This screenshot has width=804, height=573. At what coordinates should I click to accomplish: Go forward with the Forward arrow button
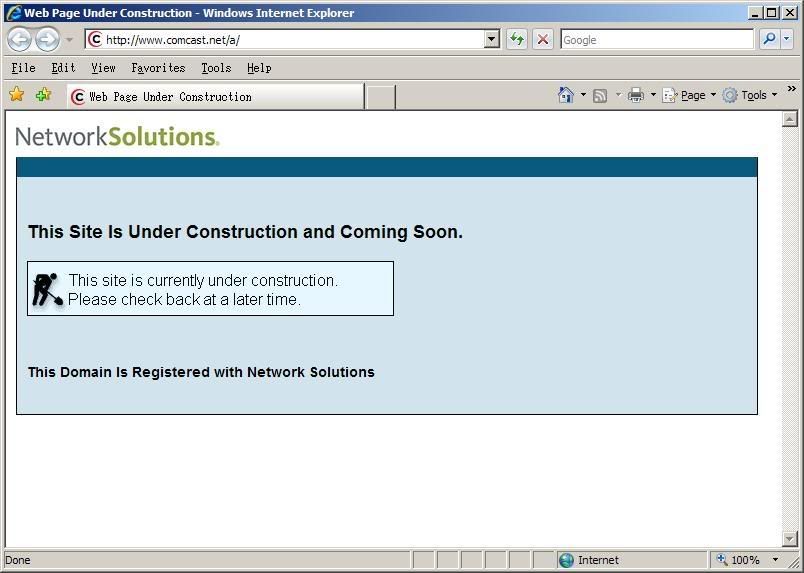[x=47, y=40]
